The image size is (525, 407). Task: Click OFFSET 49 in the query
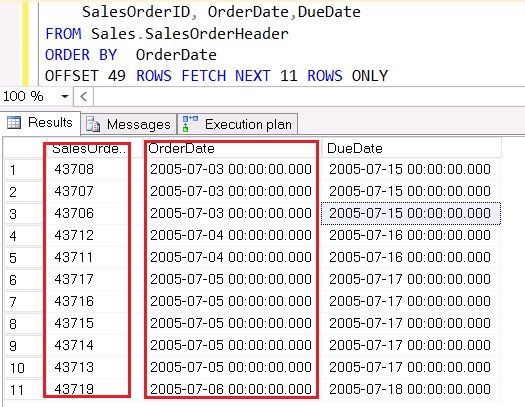85,76
